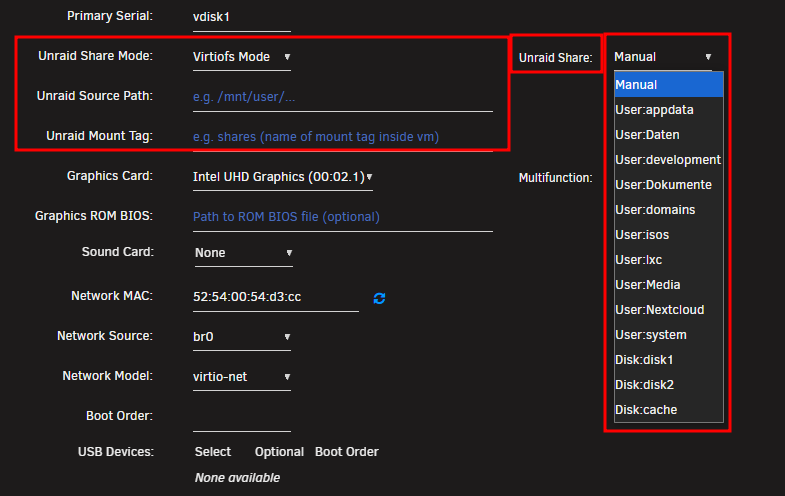785x496 pixels.
Task: Regenerate the Network MAC address with refresh icon
Action: [379, 298]
